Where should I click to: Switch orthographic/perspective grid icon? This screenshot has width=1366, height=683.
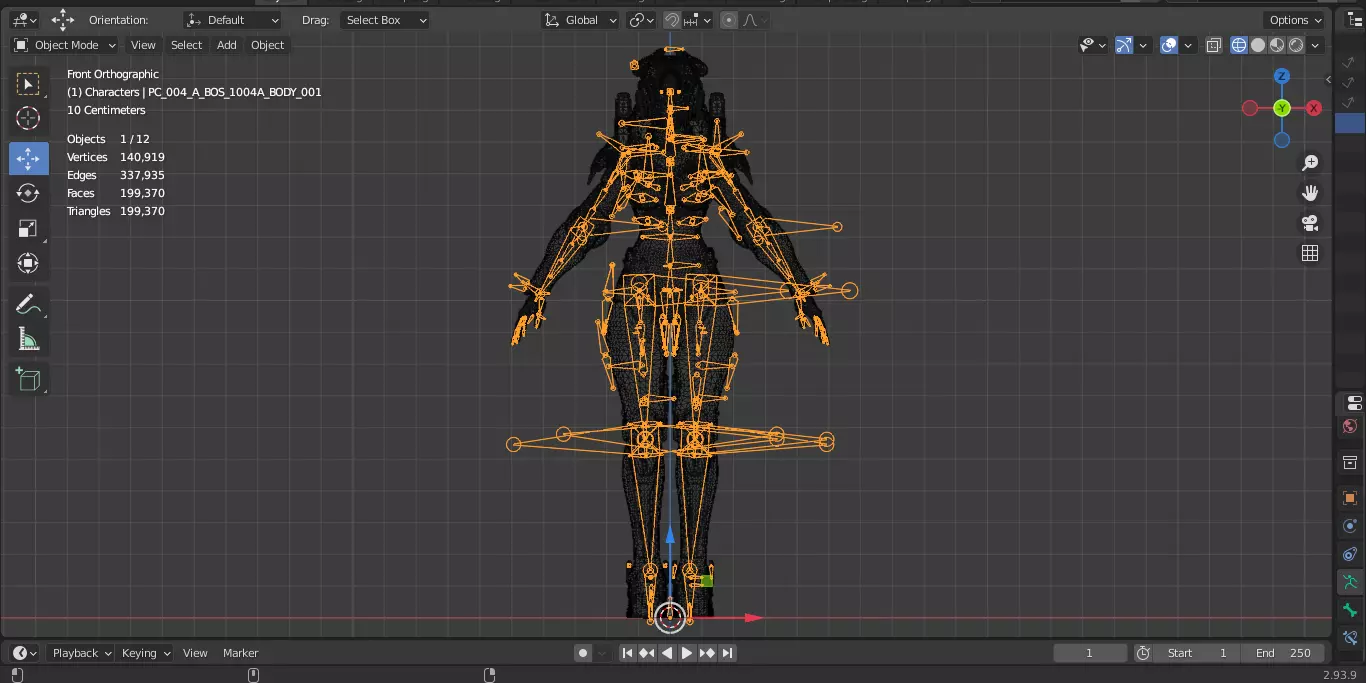(x=1310, y=253)
